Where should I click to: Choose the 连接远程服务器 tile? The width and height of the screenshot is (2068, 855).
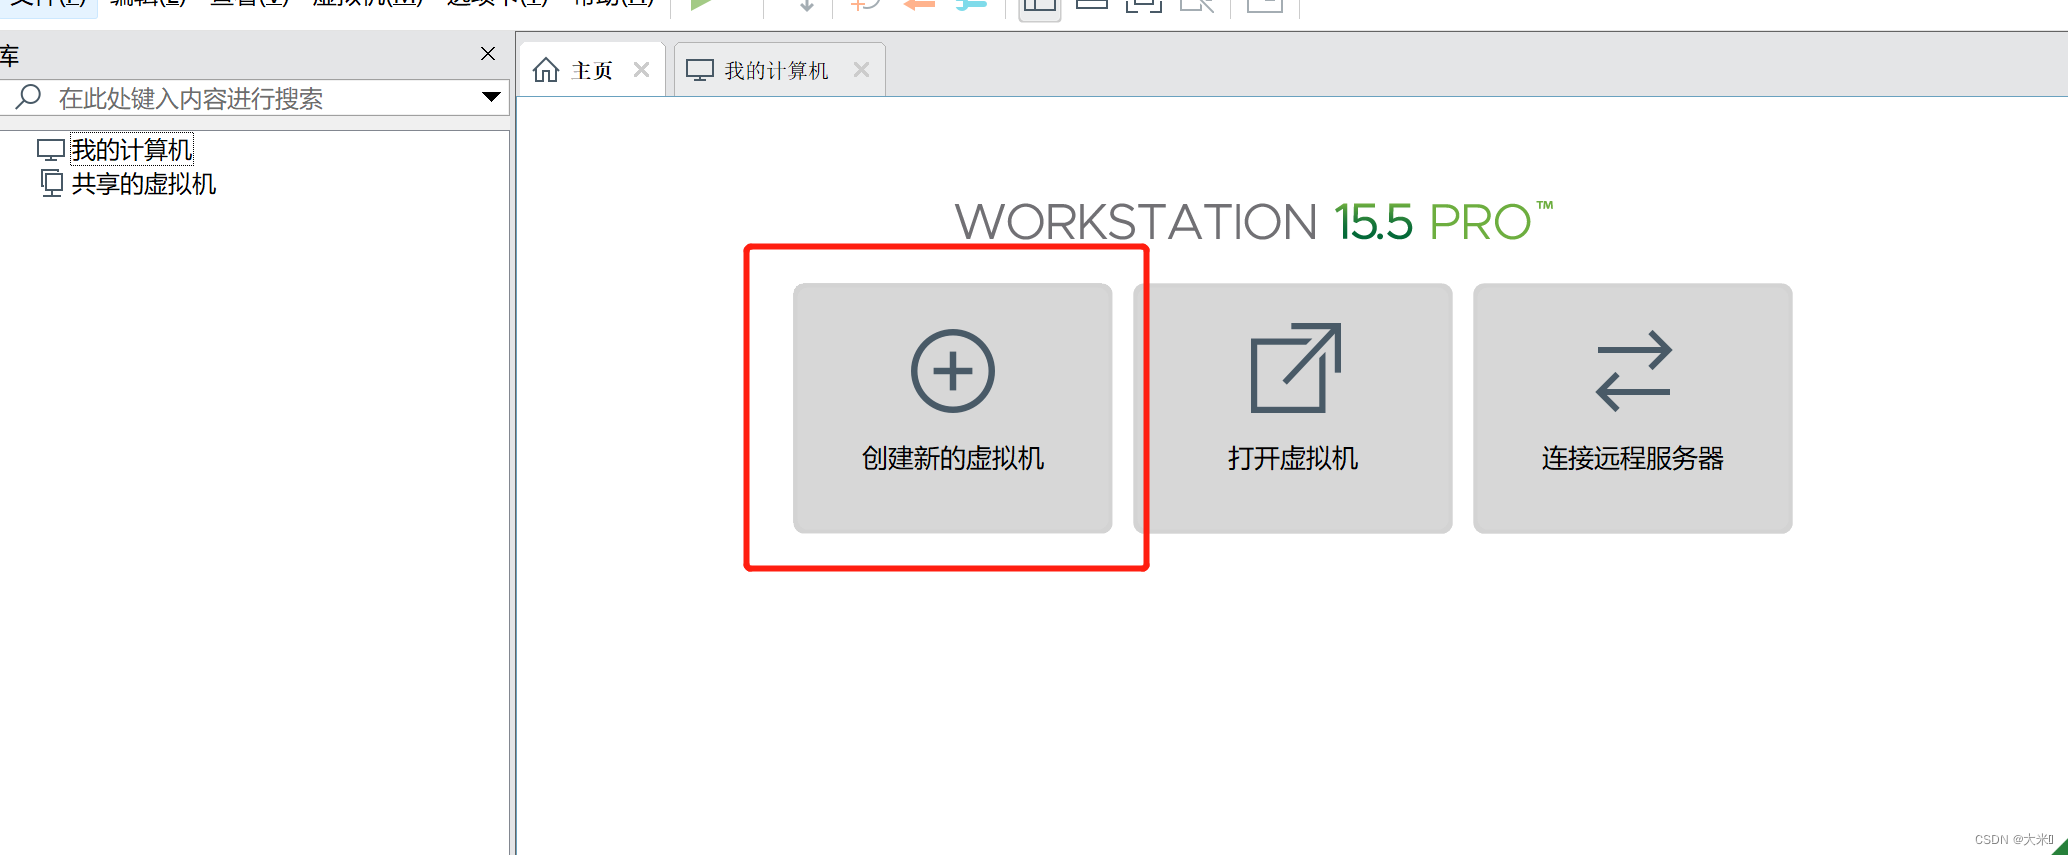point(1632,408)
